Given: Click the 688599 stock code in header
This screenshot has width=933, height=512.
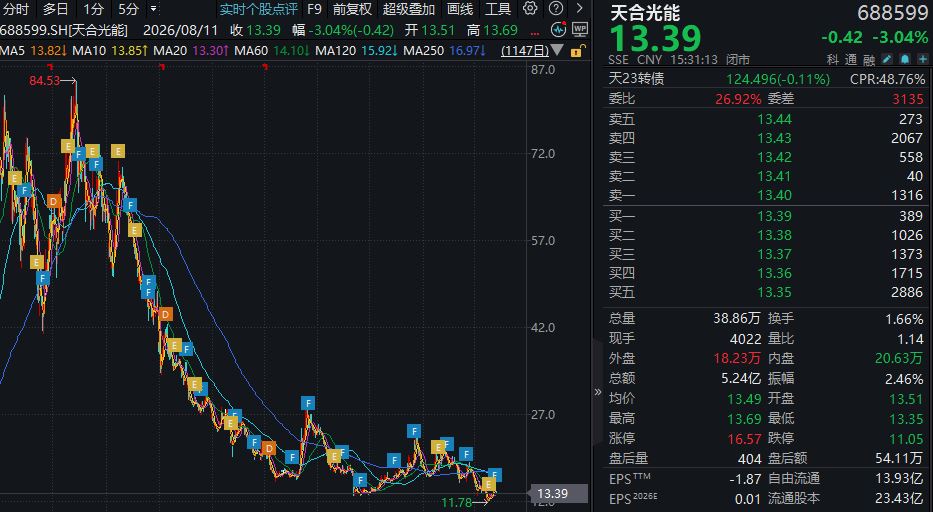Looking at the screenshot, I should click(x=893, y=13).
